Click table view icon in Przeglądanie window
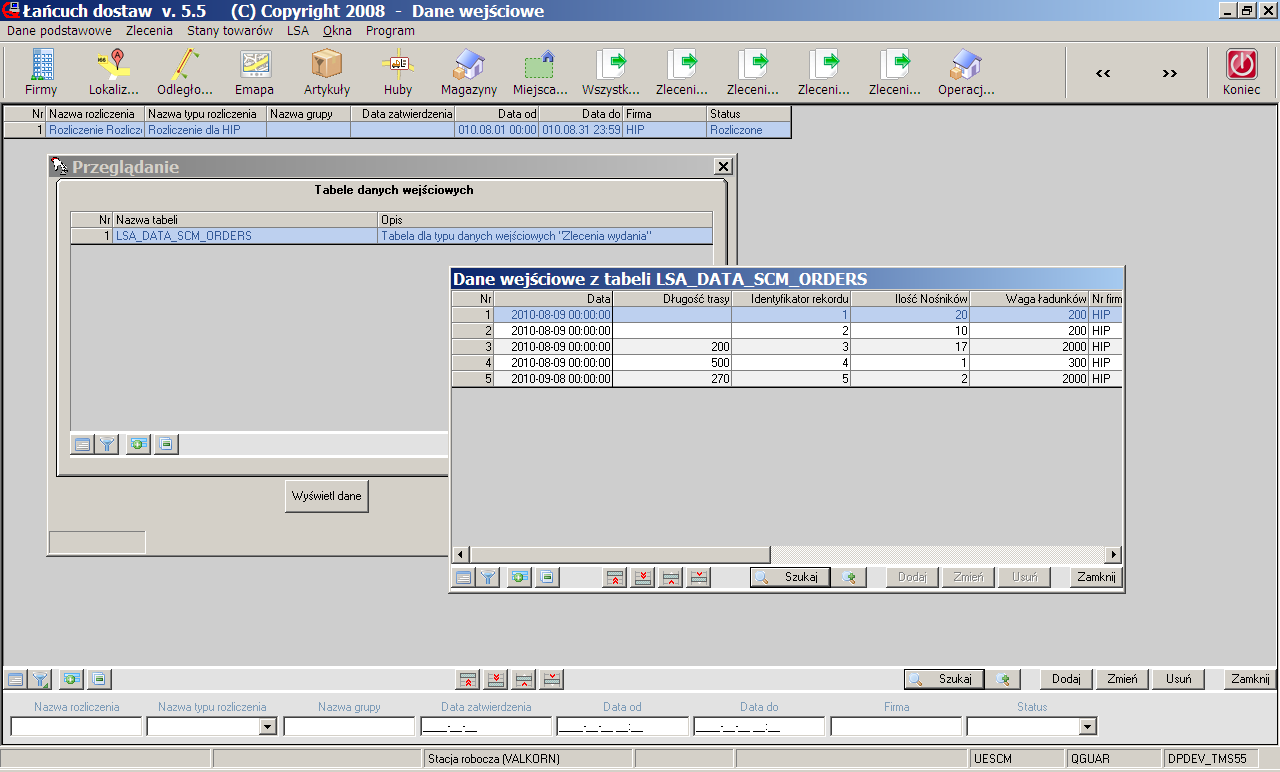The height and width of the screenshot is (772, 1280). tap(83, 444)
